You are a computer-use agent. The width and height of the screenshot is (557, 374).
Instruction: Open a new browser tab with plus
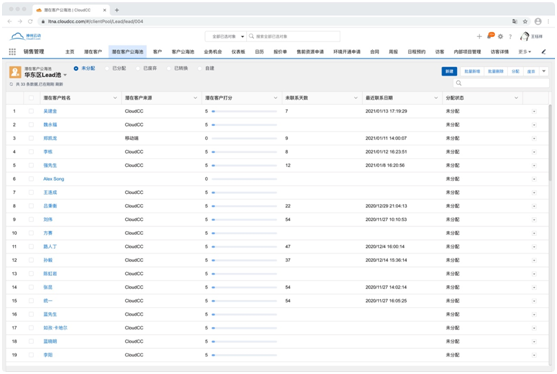tap(117, 10)
